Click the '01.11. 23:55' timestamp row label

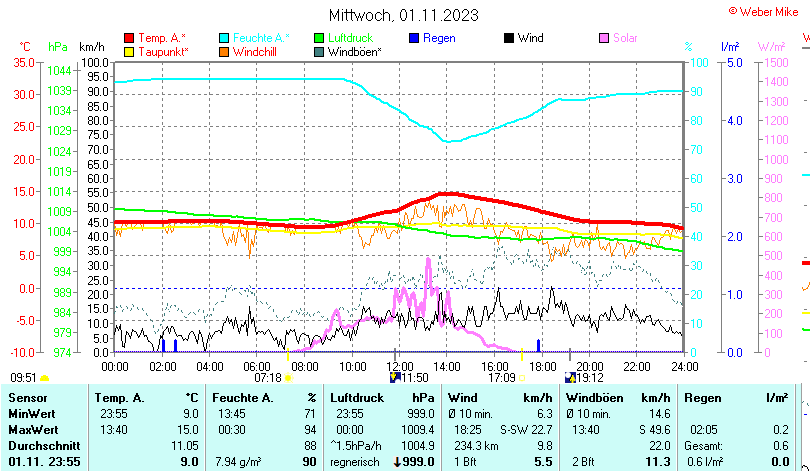pos(44,462)
